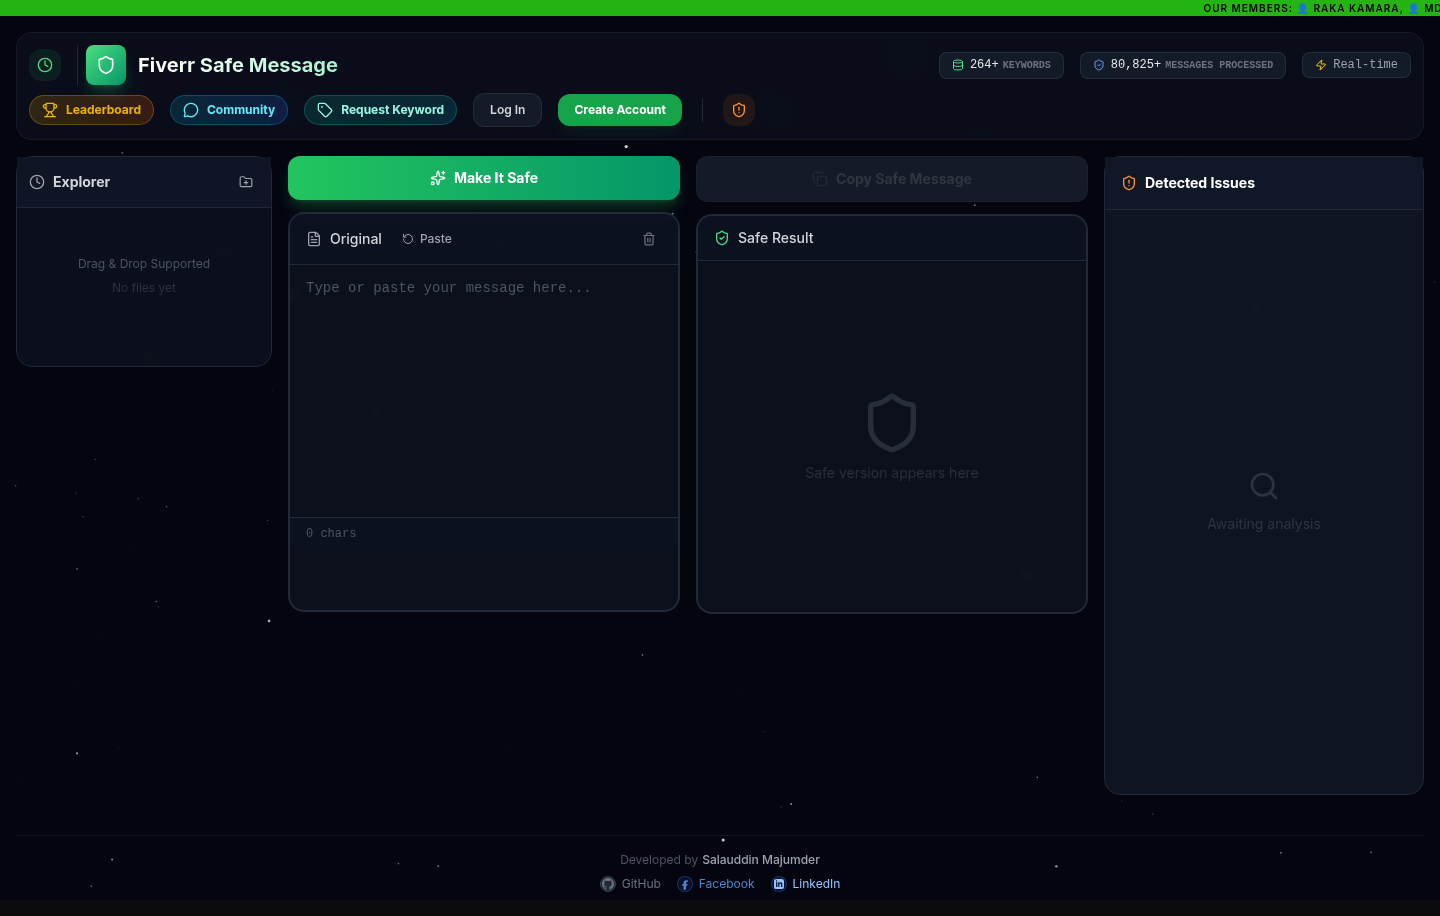1440x916 pixels.
Task: Click the Log In button
Action: coord(507,110)
